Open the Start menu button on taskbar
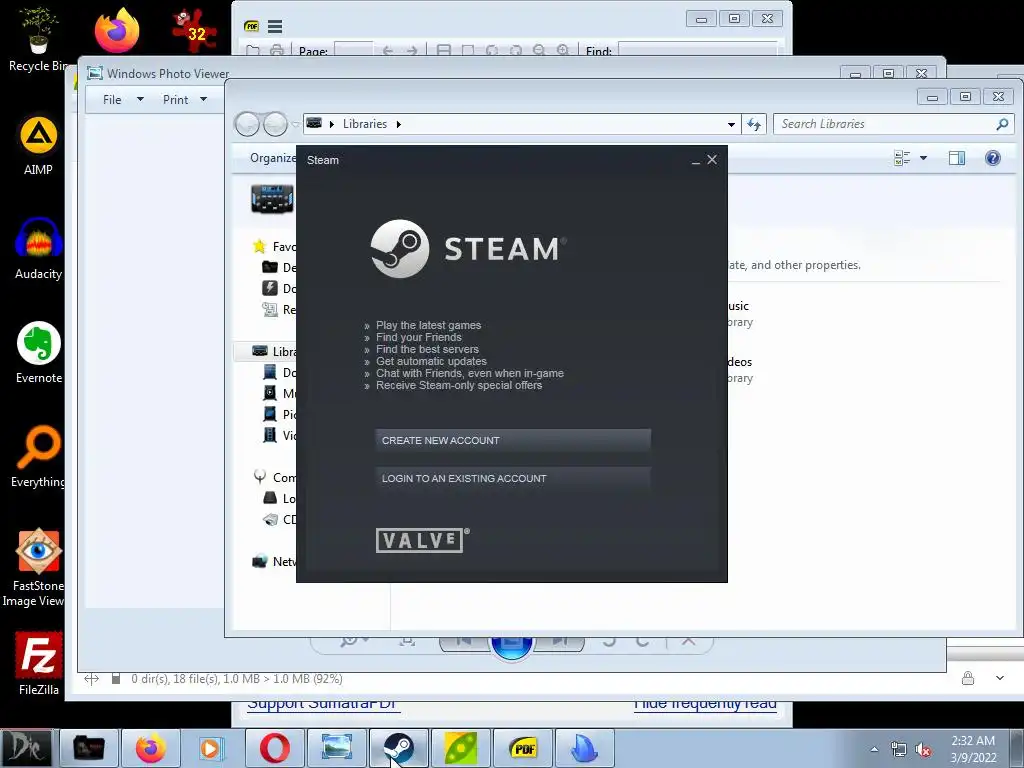Viewport: 1024px width, 768px height. 26,748
